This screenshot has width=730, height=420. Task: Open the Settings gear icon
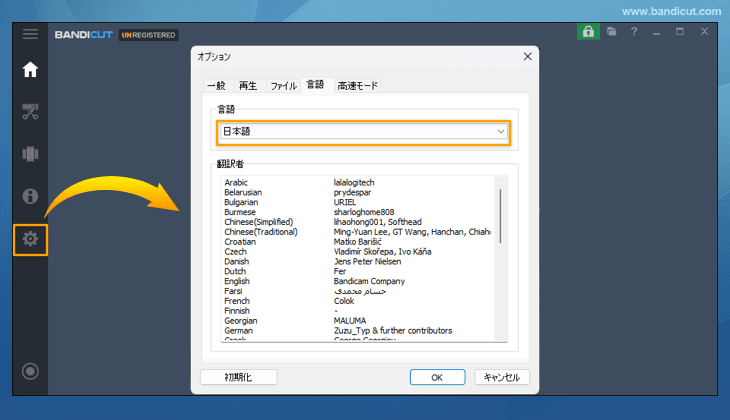click(x=30, y=239)
